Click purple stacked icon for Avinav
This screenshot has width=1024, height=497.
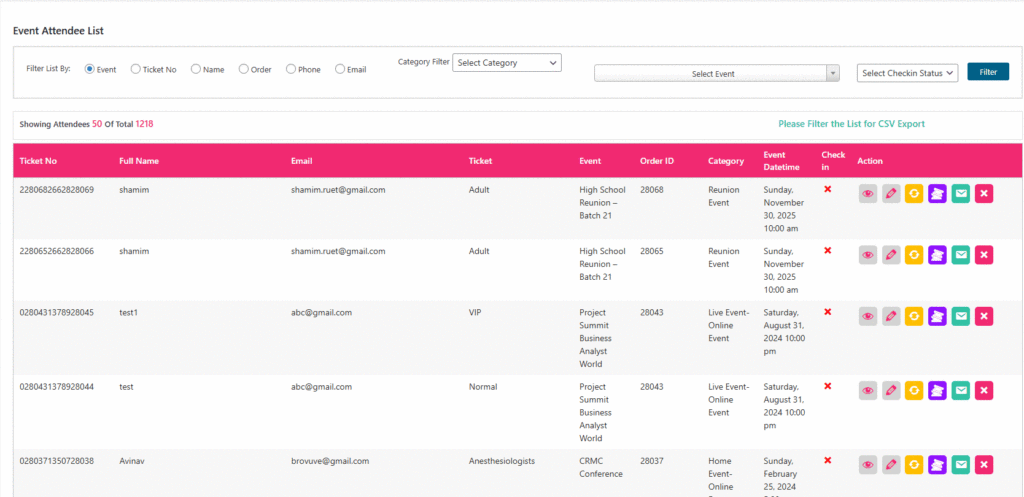click(938, 465)
